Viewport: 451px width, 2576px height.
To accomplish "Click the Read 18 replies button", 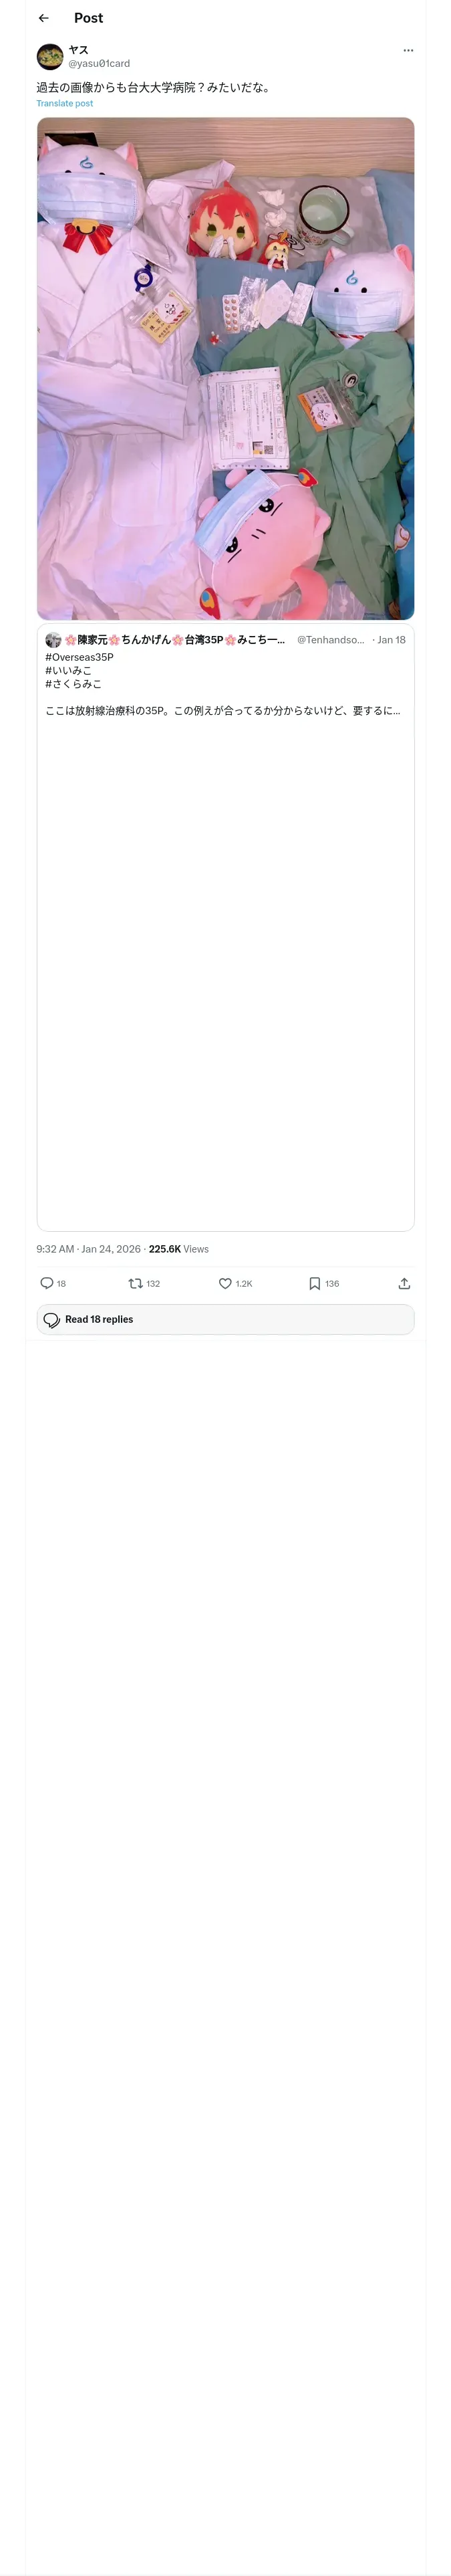I will coord(225,1319).
